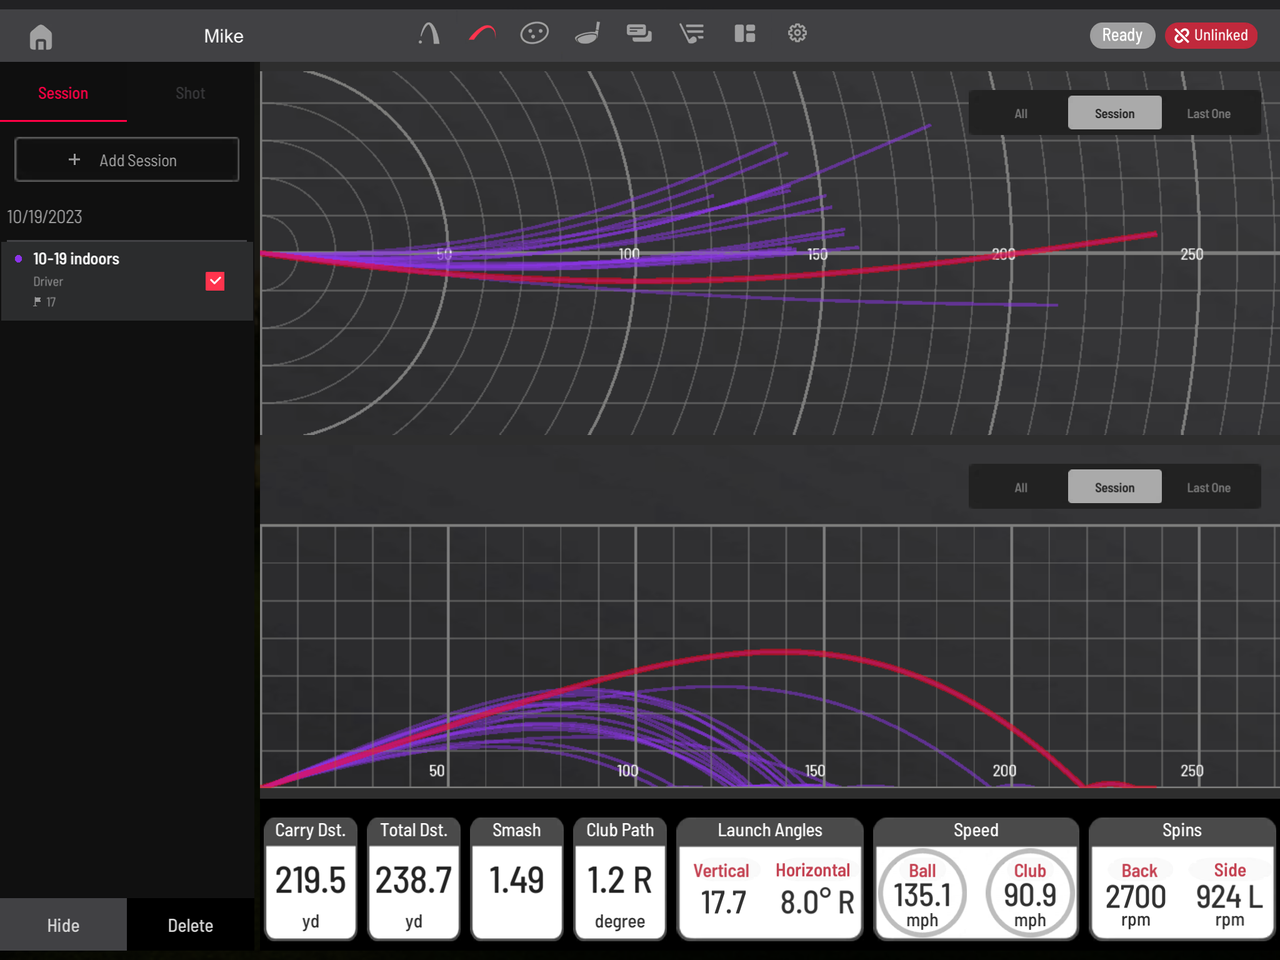Click the Ready status button
The width and height of the screenshot is (1280, 960).
(x=1122, y=35)
